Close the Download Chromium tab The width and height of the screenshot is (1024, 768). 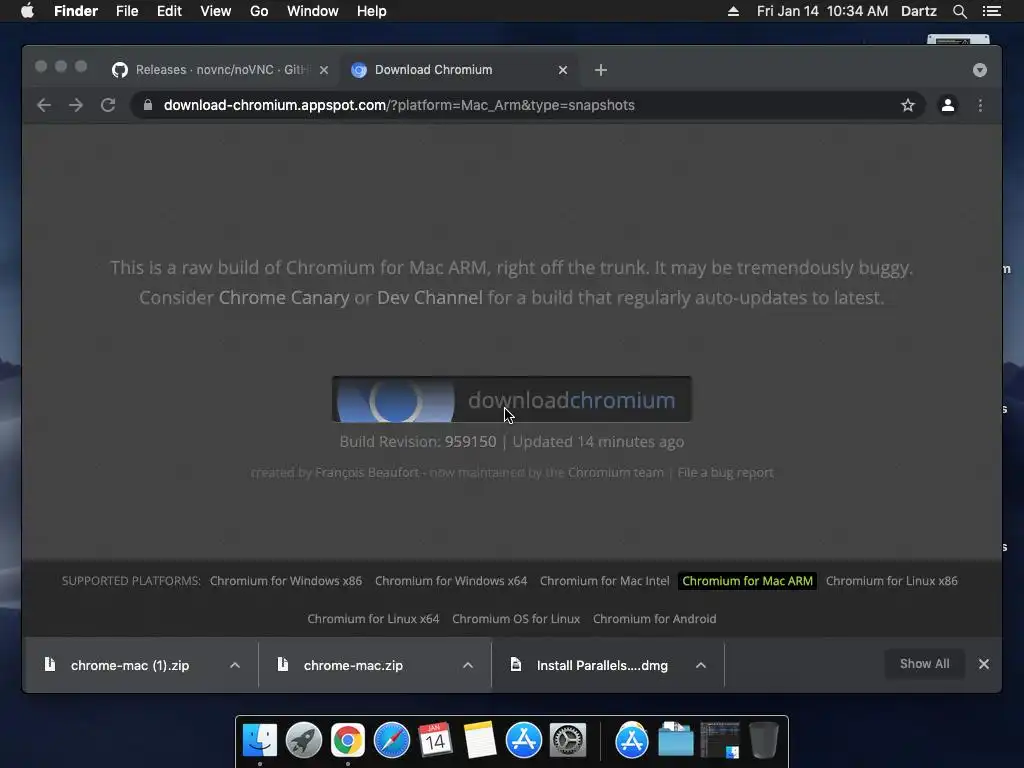(563, 70)
